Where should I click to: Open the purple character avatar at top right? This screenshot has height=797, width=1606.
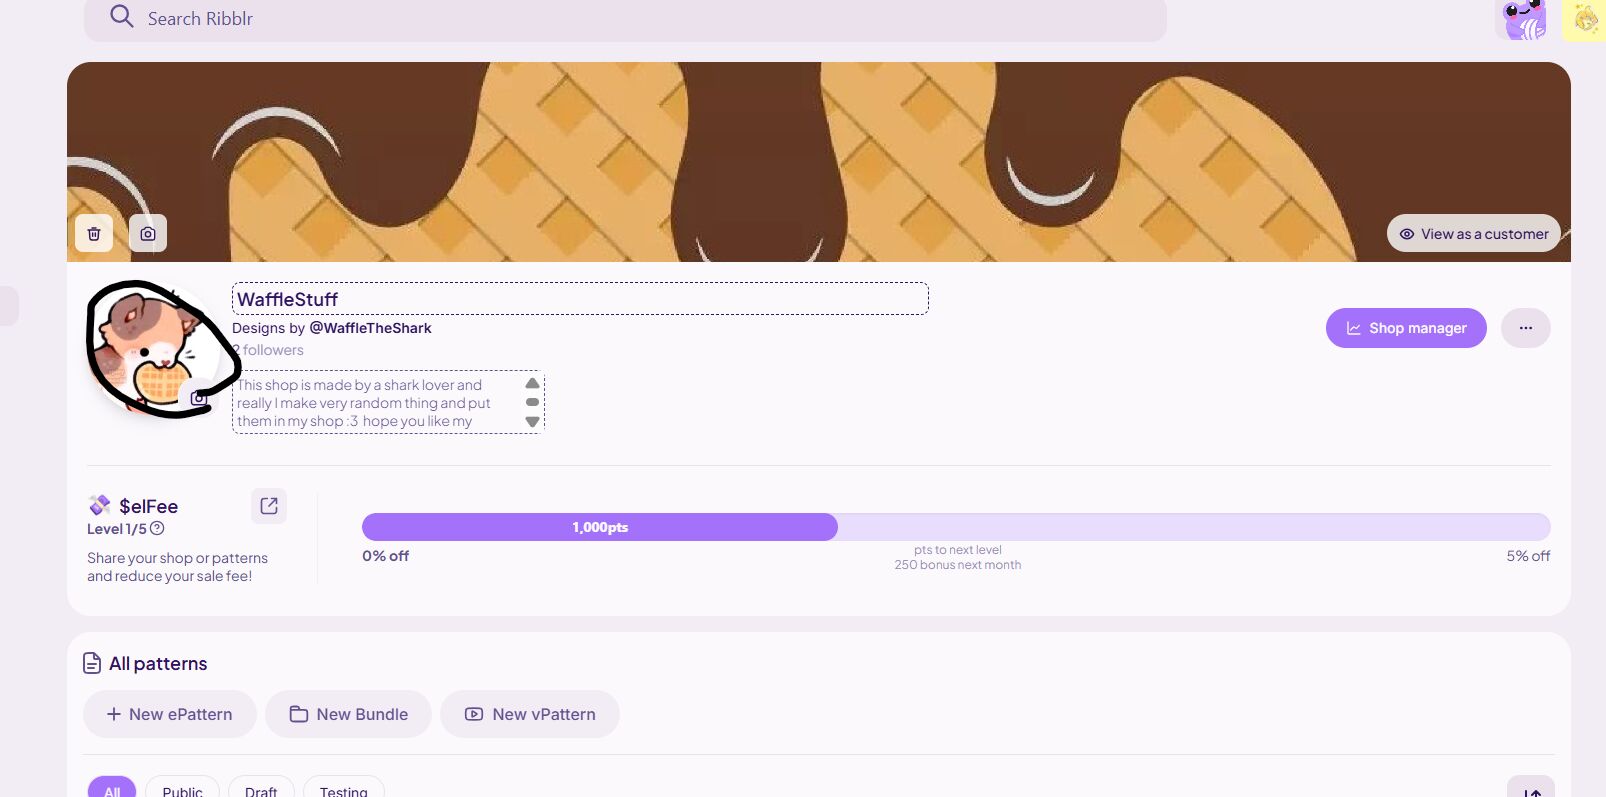tap(1523, 20)
